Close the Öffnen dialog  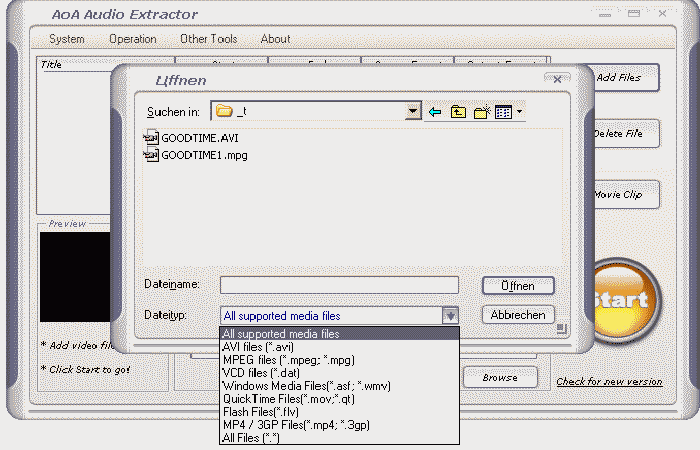tap(557, 79)
